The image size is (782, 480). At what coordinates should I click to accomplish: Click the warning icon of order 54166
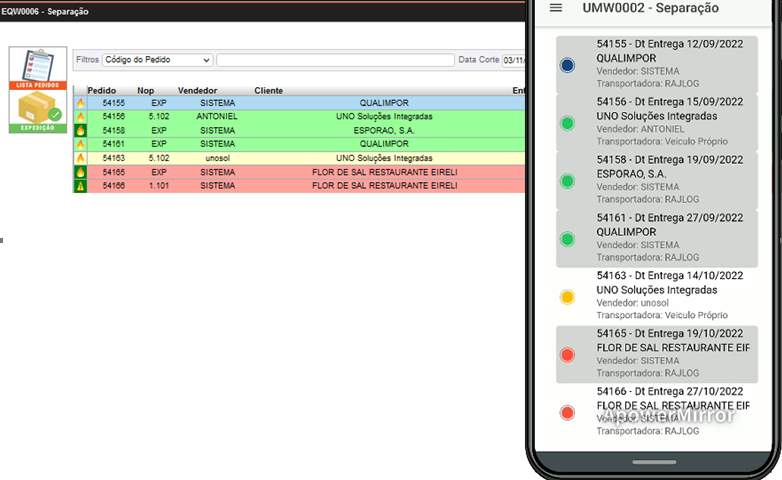pyautogui.click(x=80, y=186)
